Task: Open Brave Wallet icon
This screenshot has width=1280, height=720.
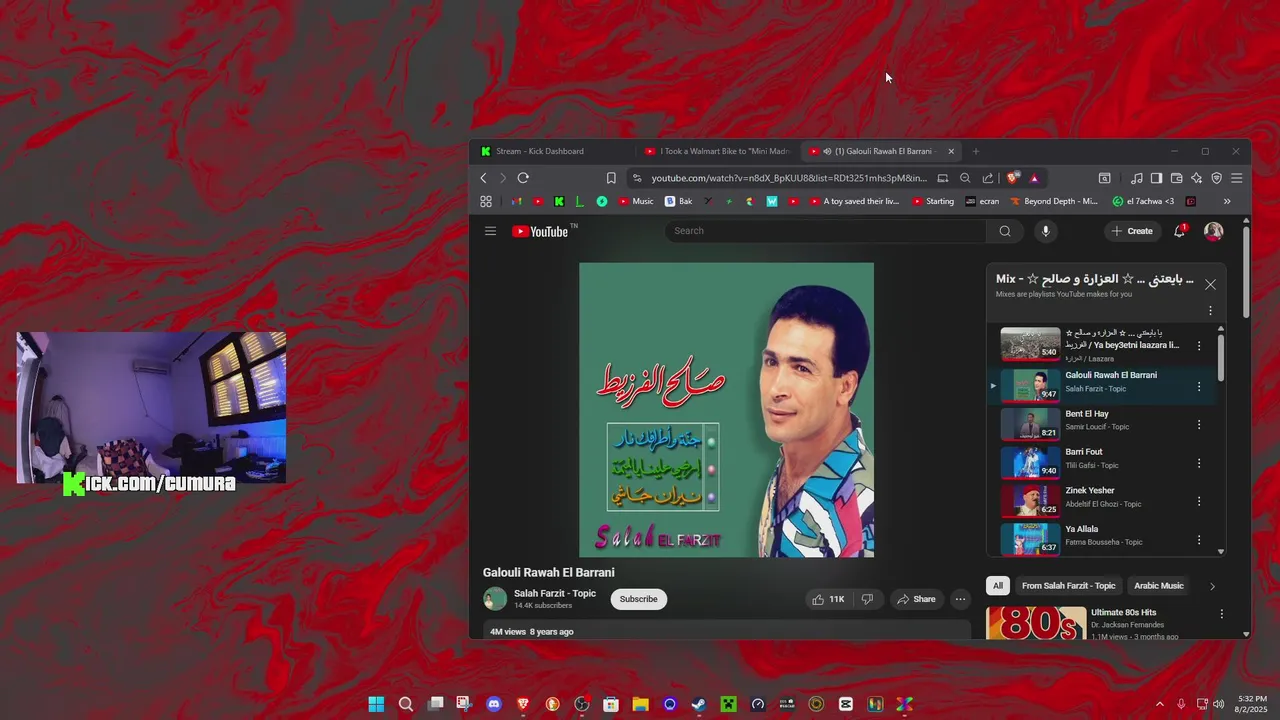Action: (x=1176, y=178)
